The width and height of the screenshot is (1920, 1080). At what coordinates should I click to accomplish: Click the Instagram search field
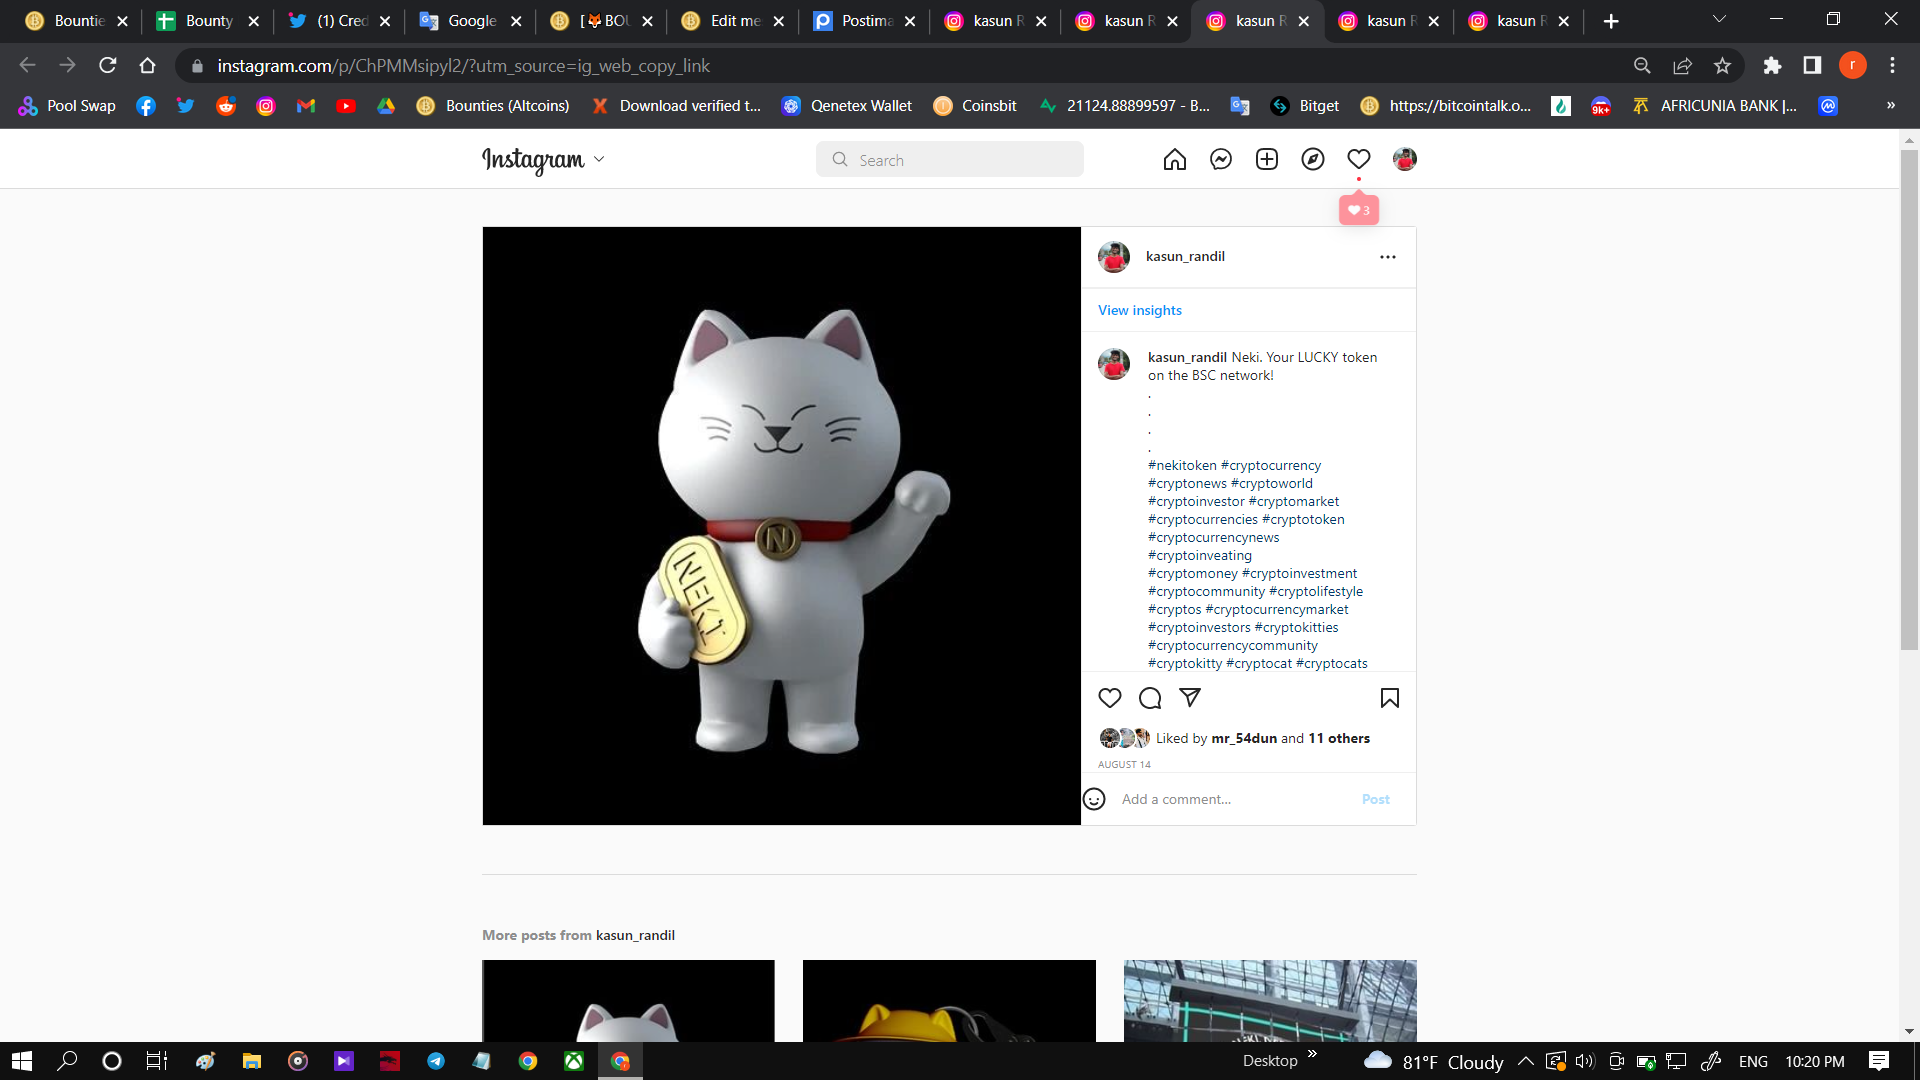tap(950, 160)
